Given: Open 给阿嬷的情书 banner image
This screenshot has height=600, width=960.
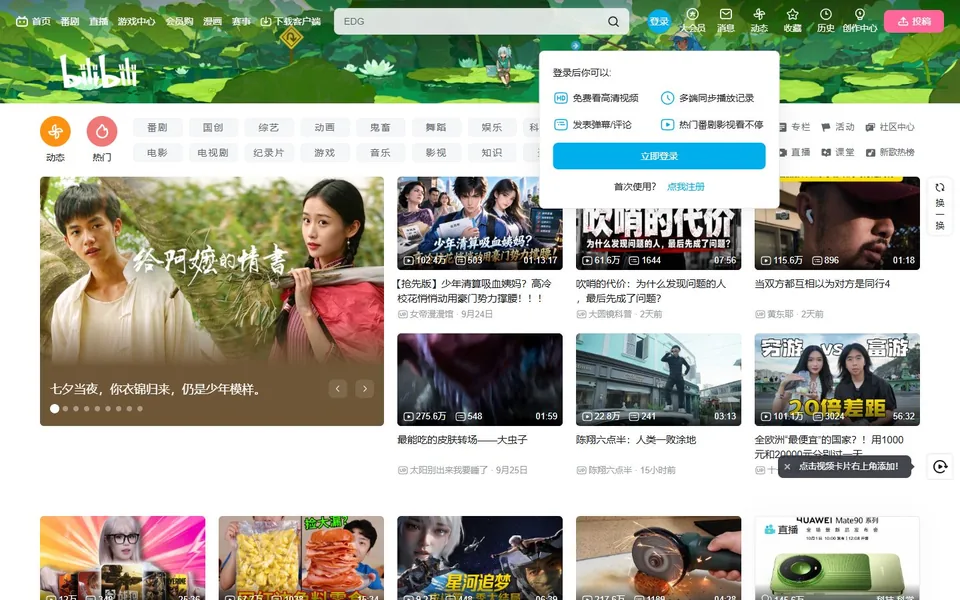Looking at the screenshot, I should pyautogui.click(x=212, y=301).
